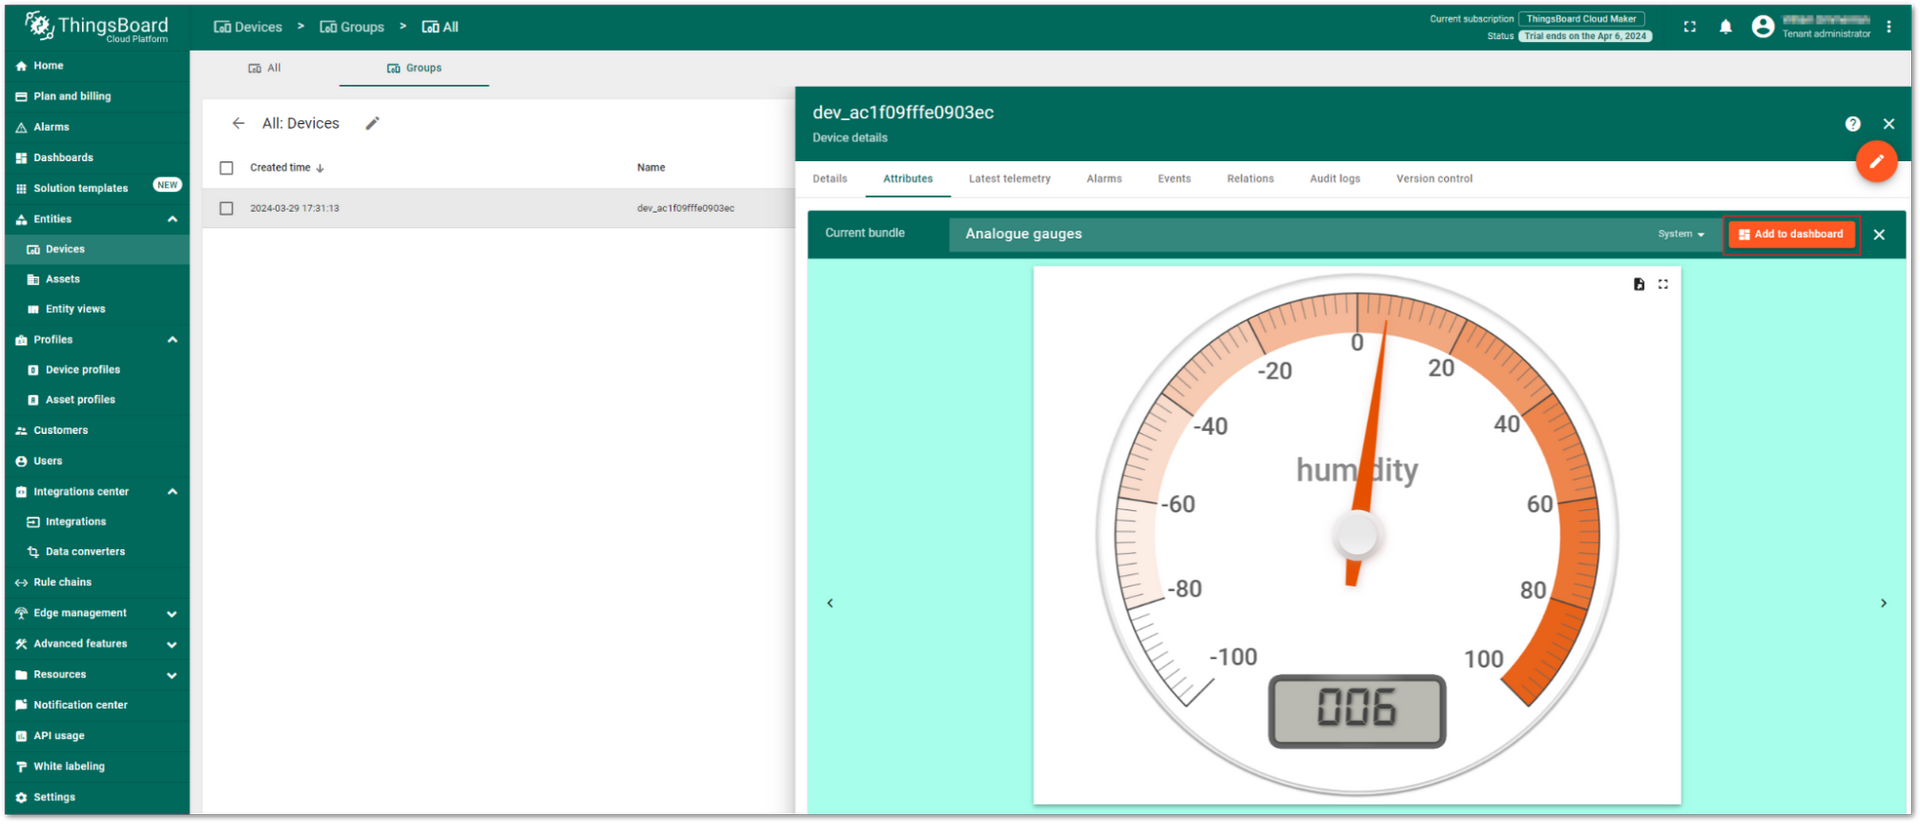Go back with the arrow beside All: Devices
1920x824 pixels.
(x=238, y=123)
